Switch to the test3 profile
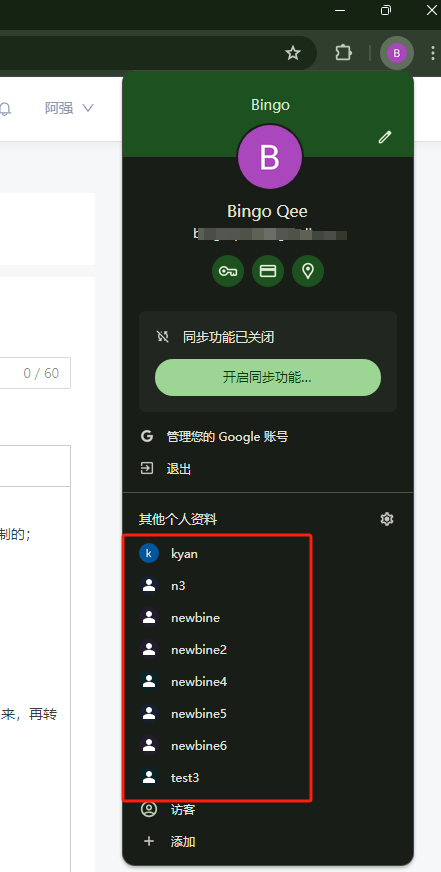This screenshot has height=872, width=441. (268, 777)
